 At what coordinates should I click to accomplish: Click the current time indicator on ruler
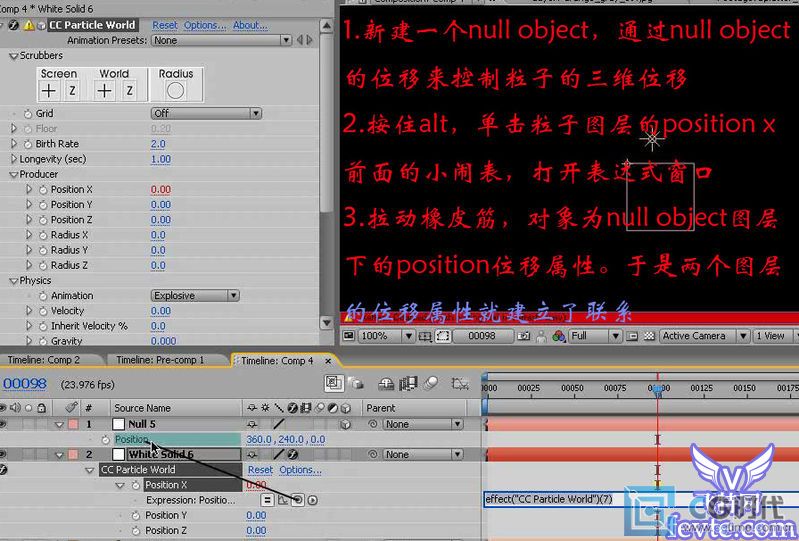point(658,389)
